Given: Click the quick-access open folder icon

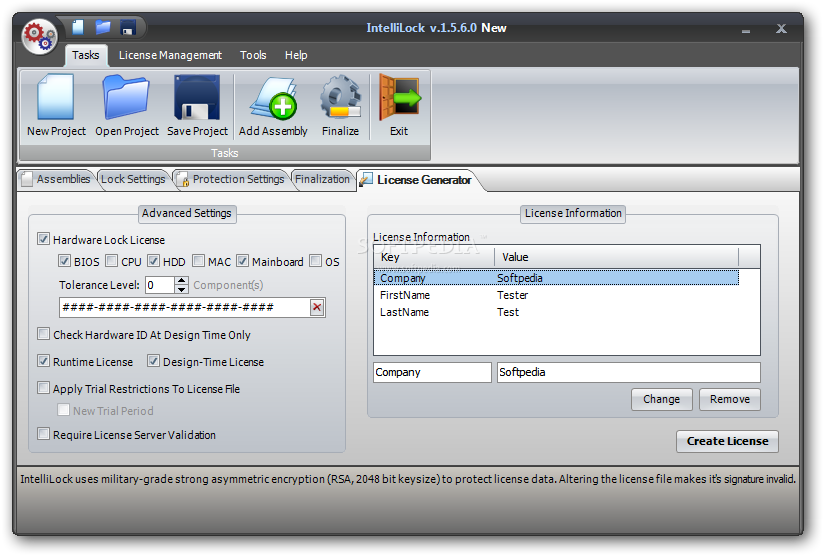Looking at the screenshot, I should tap(103, 27).
